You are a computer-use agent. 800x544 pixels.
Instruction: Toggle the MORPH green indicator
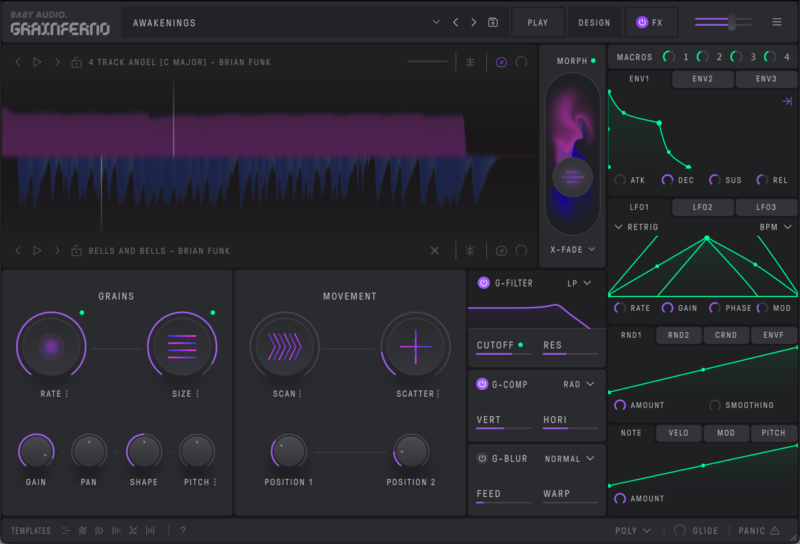[593, 61]
